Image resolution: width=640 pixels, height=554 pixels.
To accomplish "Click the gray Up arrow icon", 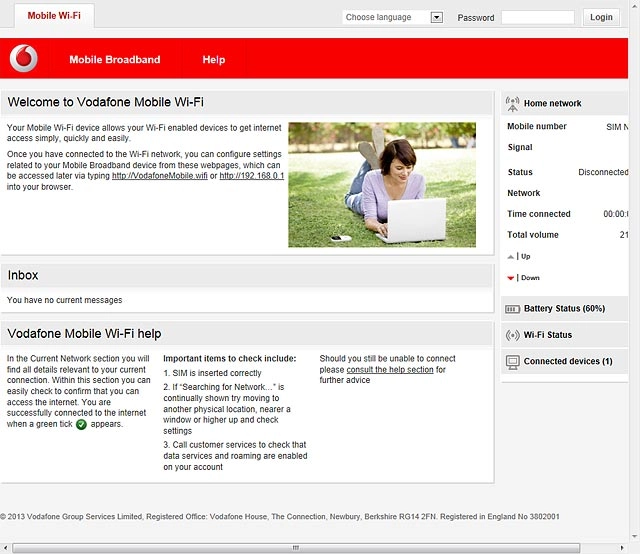I will tap(510, 257).
